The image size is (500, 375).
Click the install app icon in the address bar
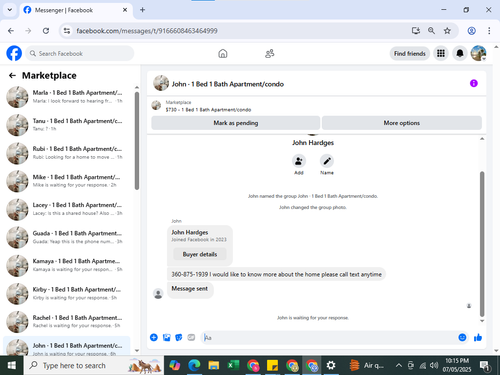tap(416, 31)
